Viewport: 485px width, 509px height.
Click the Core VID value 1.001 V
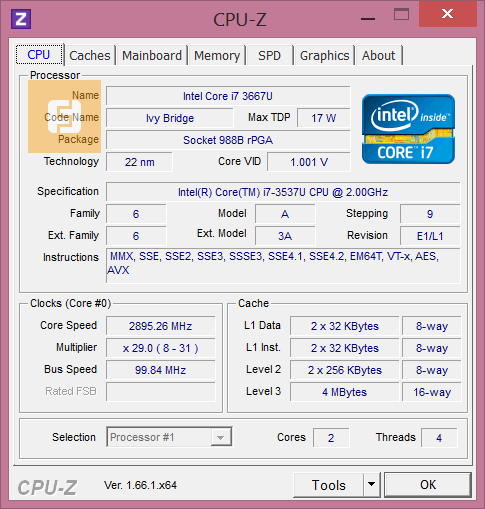coord(309,162)
